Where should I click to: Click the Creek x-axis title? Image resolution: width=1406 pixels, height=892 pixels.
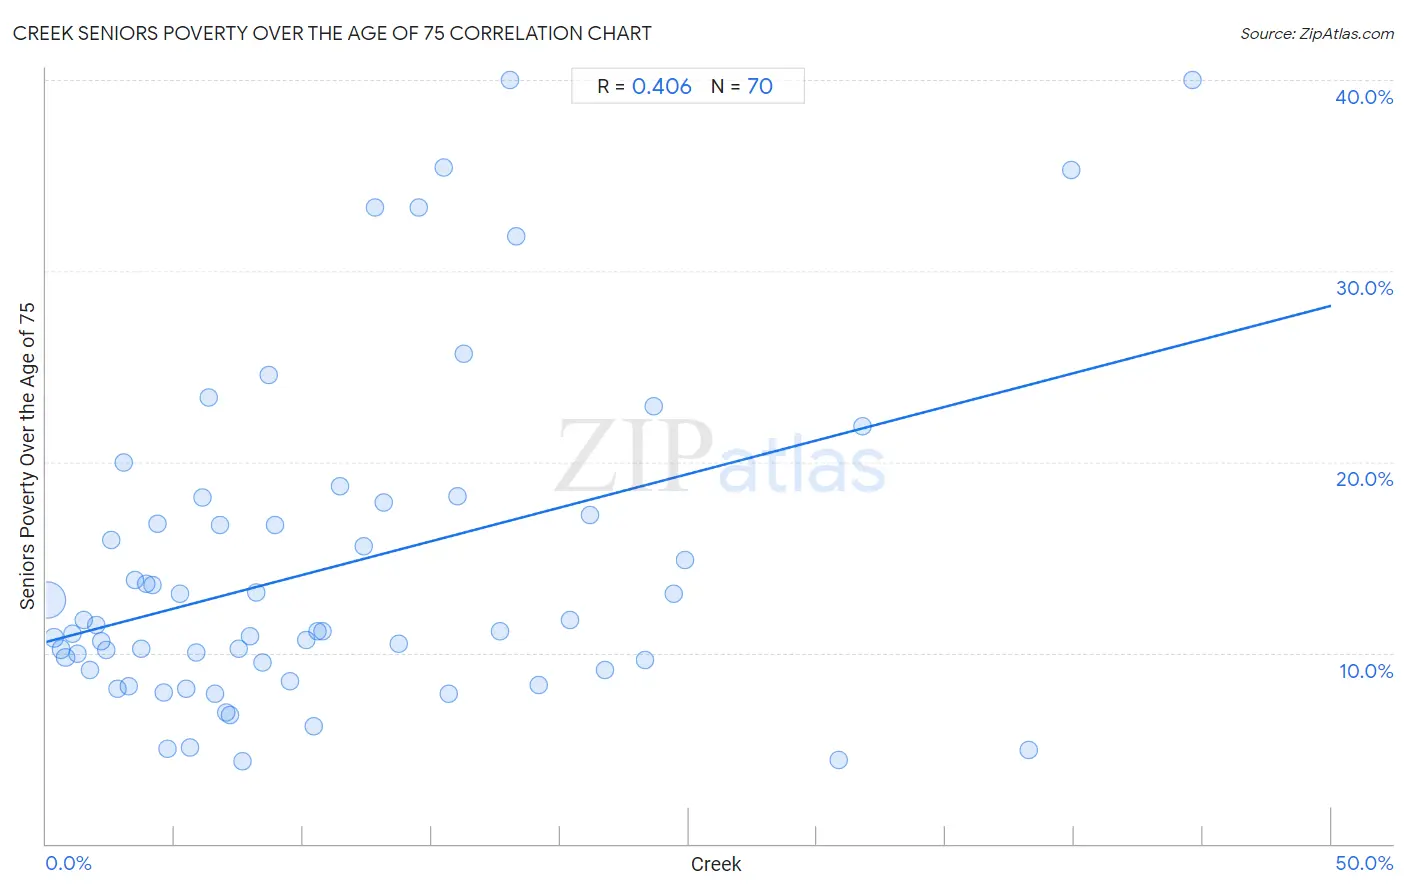716,864
